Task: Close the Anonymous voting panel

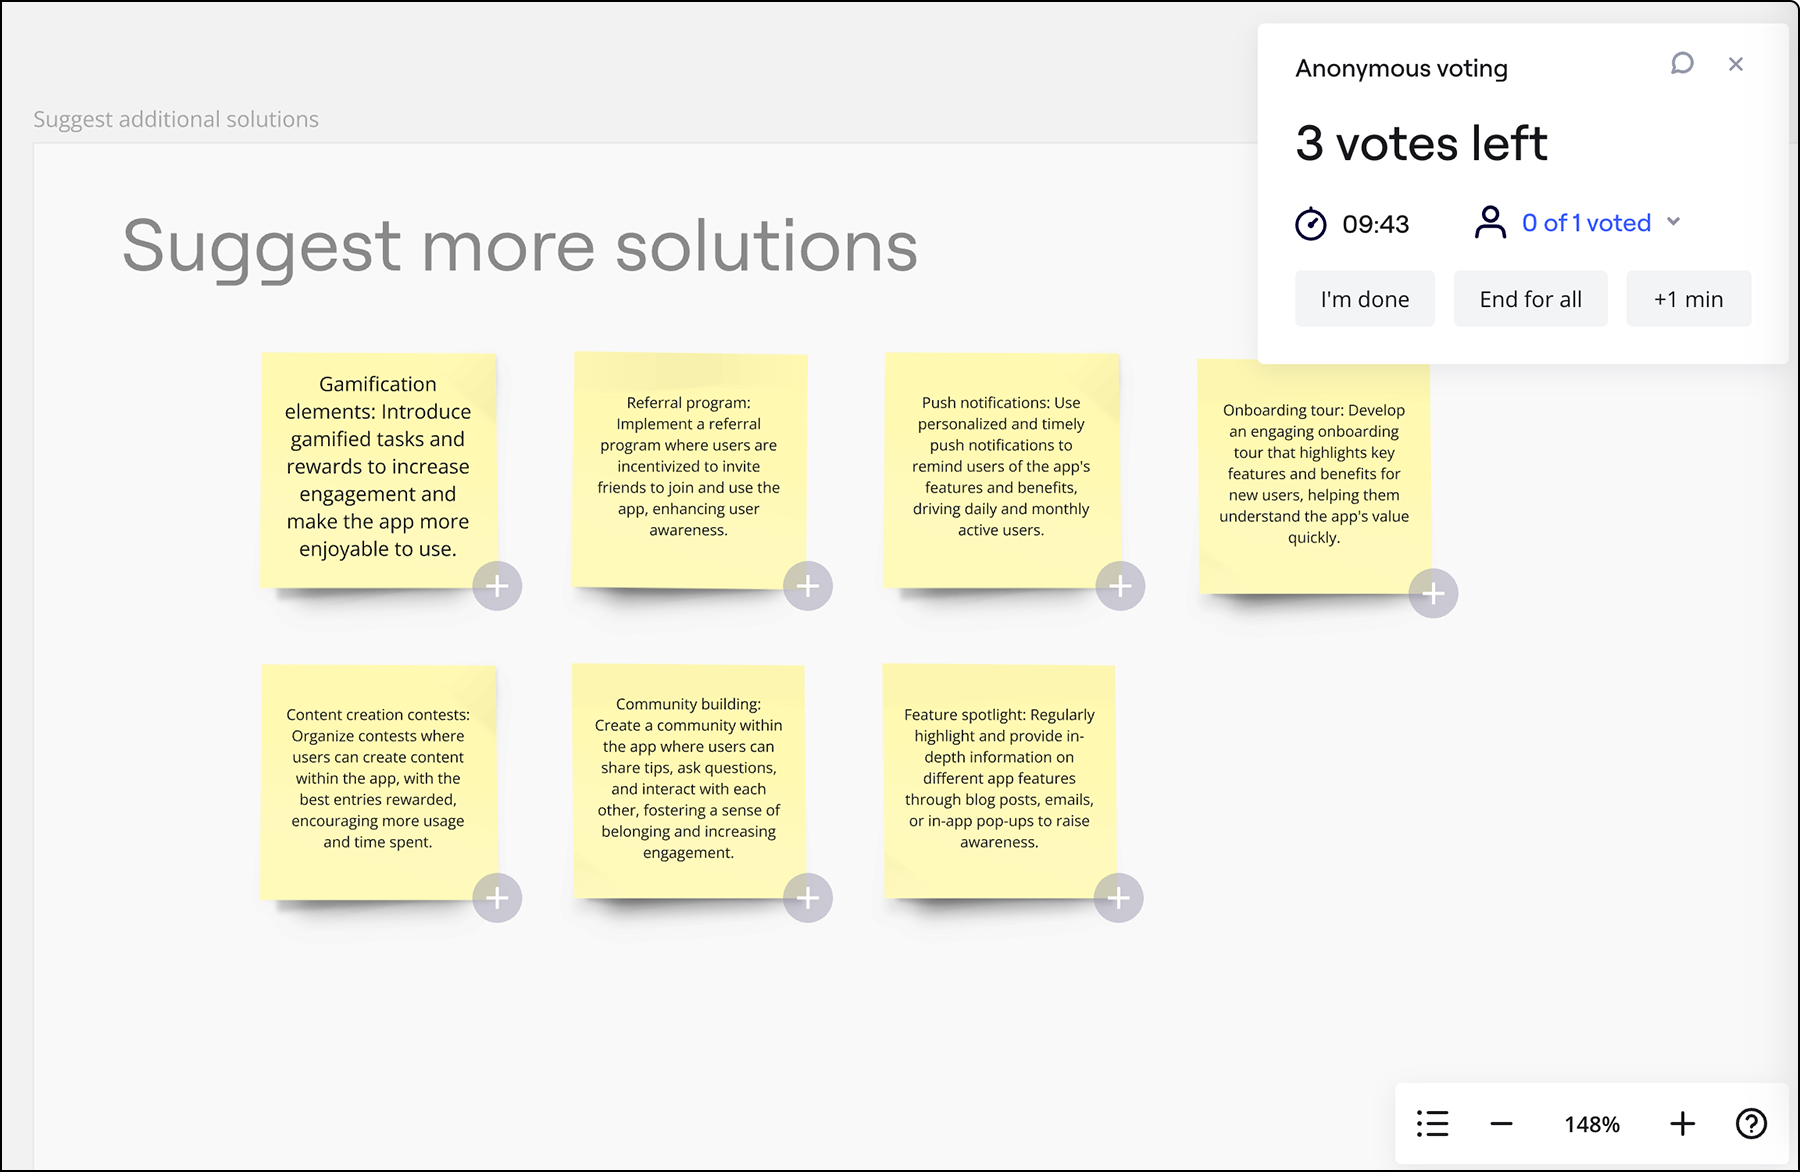Action: (1736, 64)
